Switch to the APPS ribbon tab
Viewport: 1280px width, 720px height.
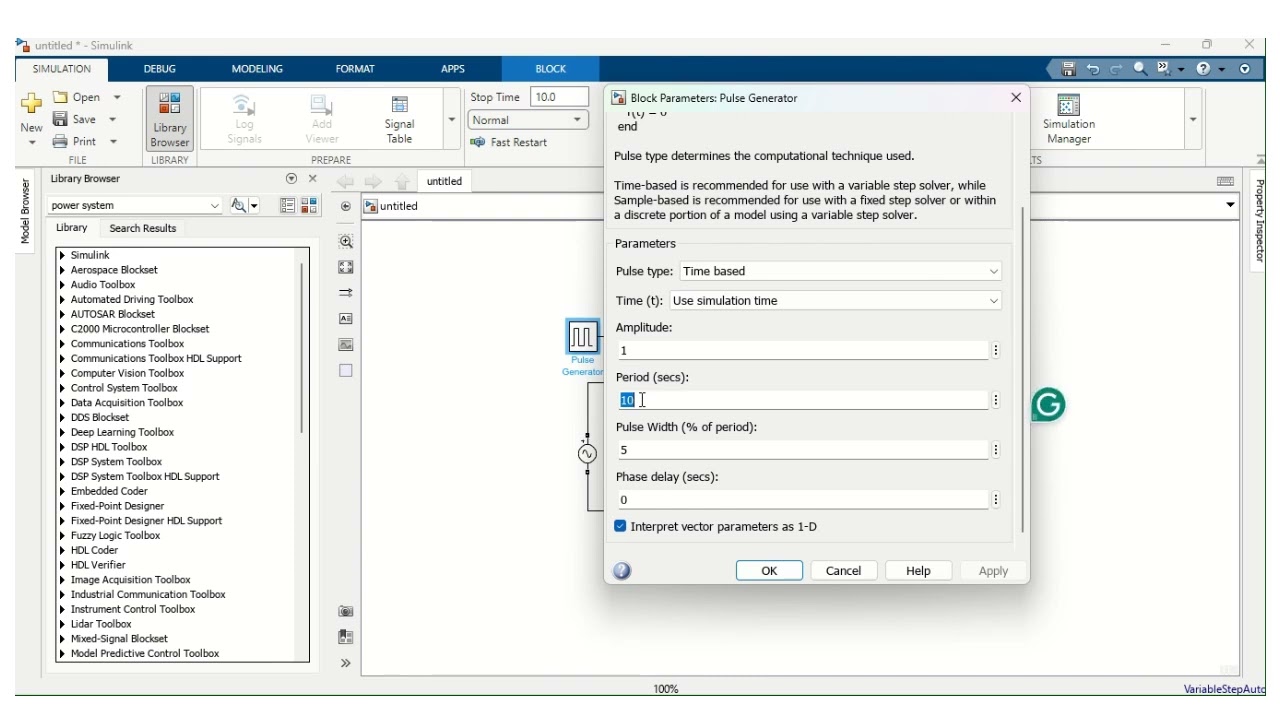pos(453,69)
